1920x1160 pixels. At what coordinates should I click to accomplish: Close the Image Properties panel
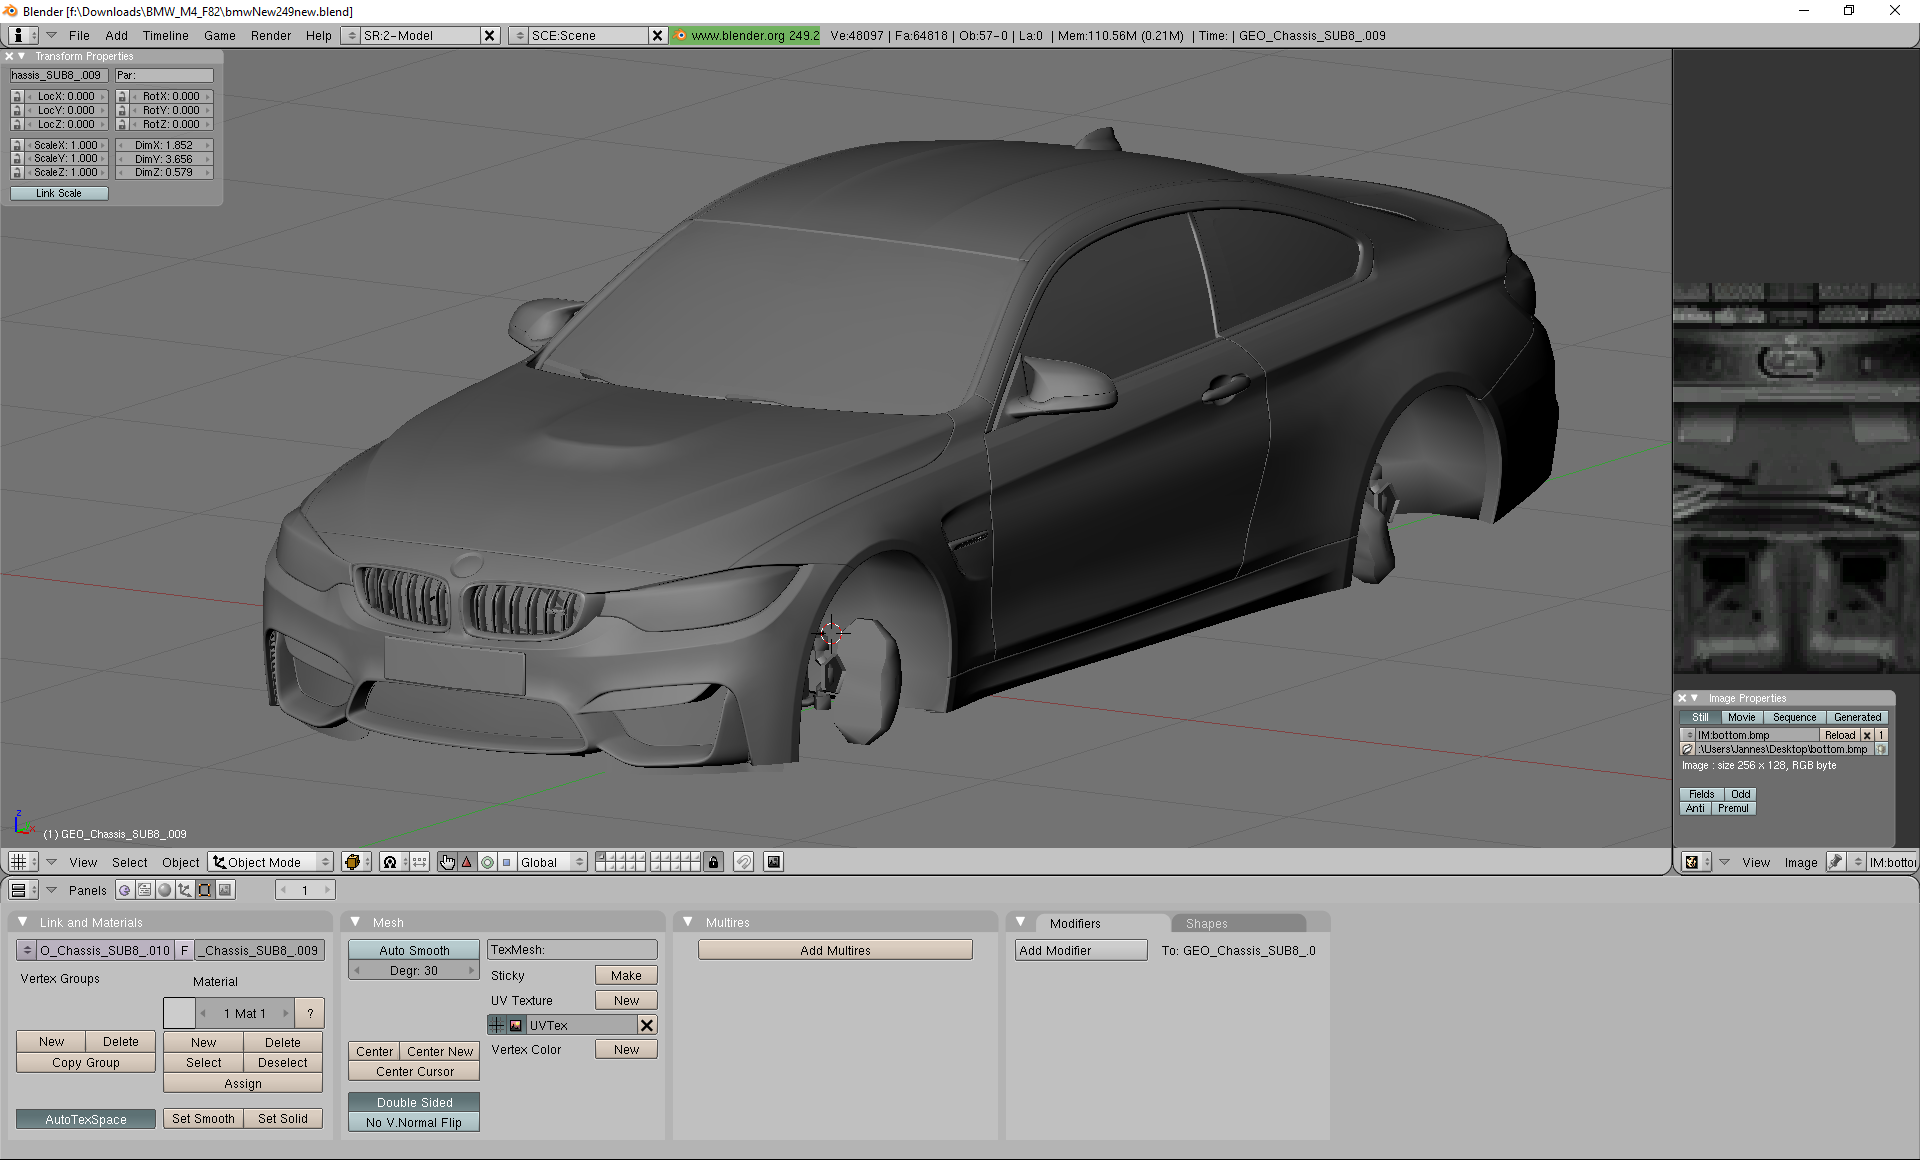[x=1682, y=698]
